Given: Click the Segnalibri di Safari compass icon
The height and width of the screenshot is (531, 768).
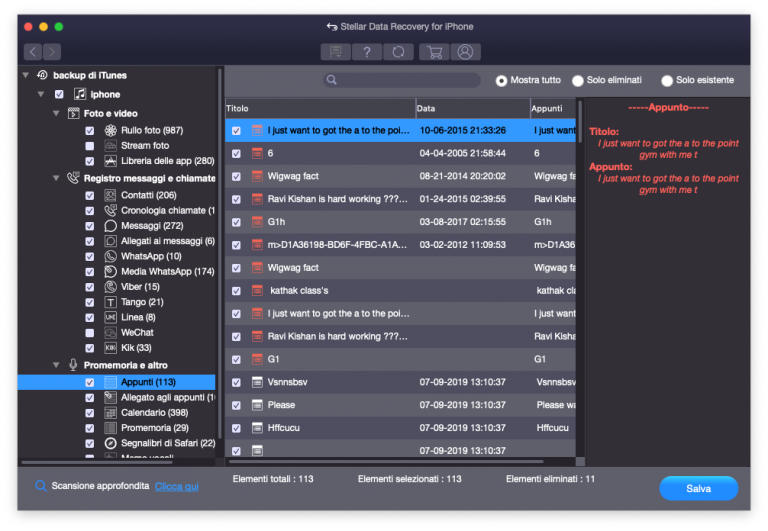Looking at the screenshot, I should (x=111, y=443).
